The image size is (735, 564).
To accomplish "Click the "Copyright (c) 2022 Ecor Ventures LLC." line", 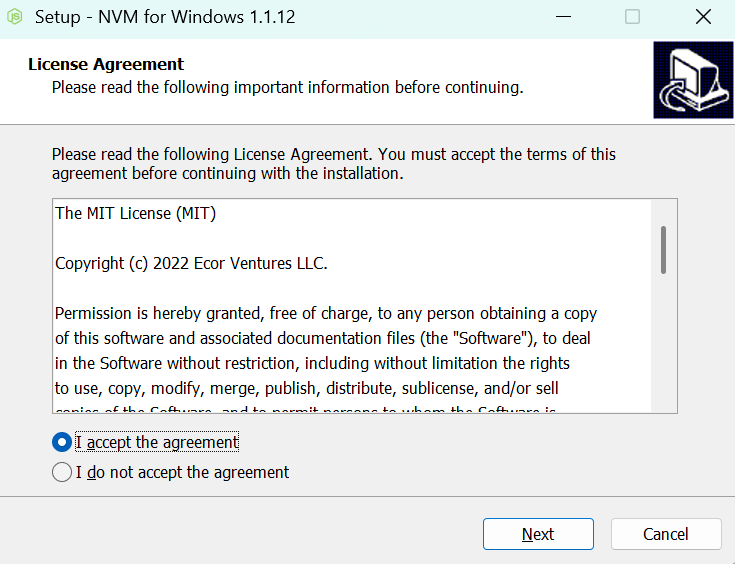I will 191,263.
